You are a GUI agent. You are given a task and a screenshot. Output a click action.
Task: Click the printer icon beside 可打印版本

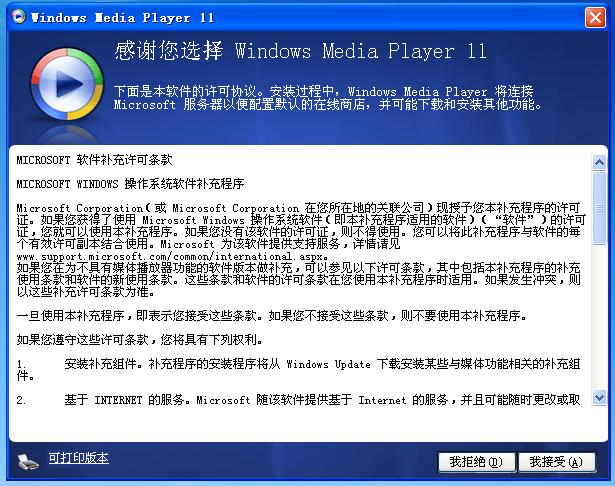pos(28,461)
